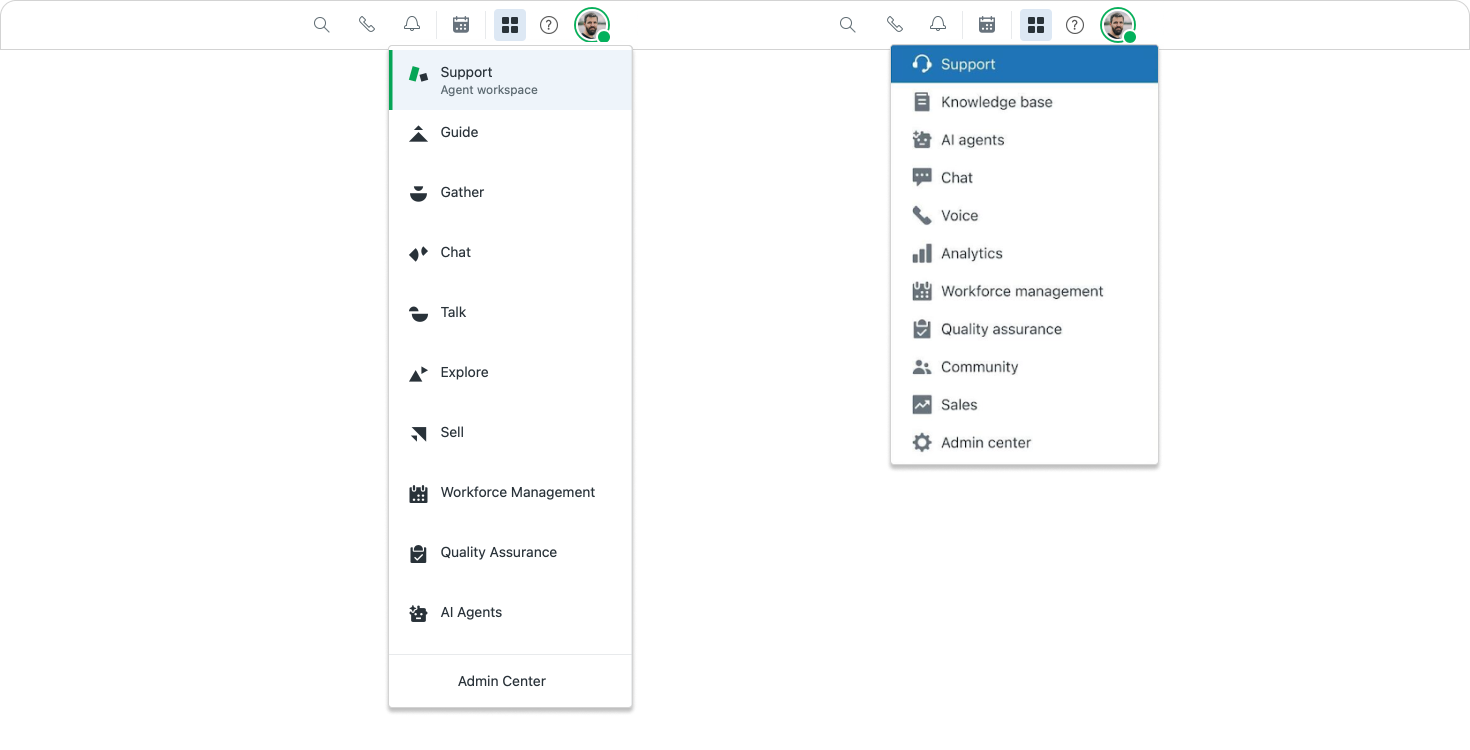Image resolution: width=1470 pixels, height=750 pixels.
Task: Open Chat from the left product menu
Action: click(510, 252)
